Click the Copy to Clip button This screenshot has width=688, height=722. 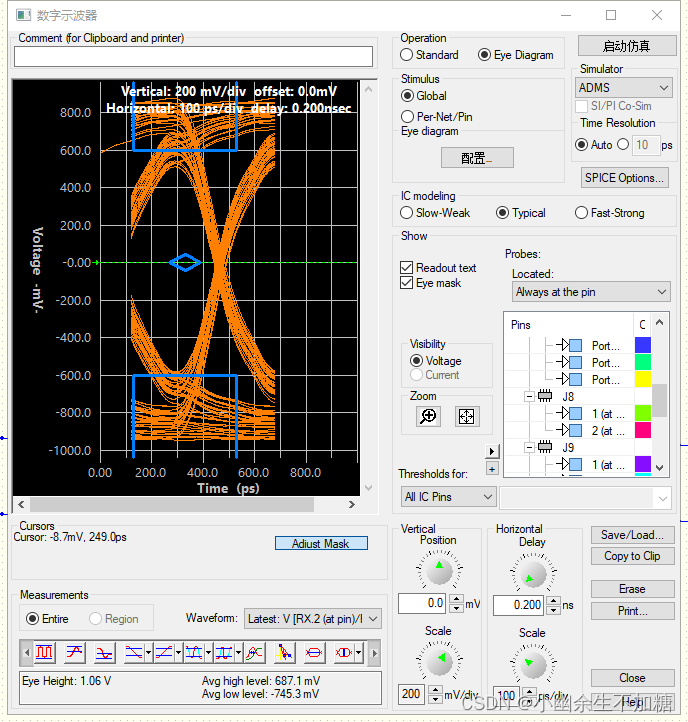point(633,556)
